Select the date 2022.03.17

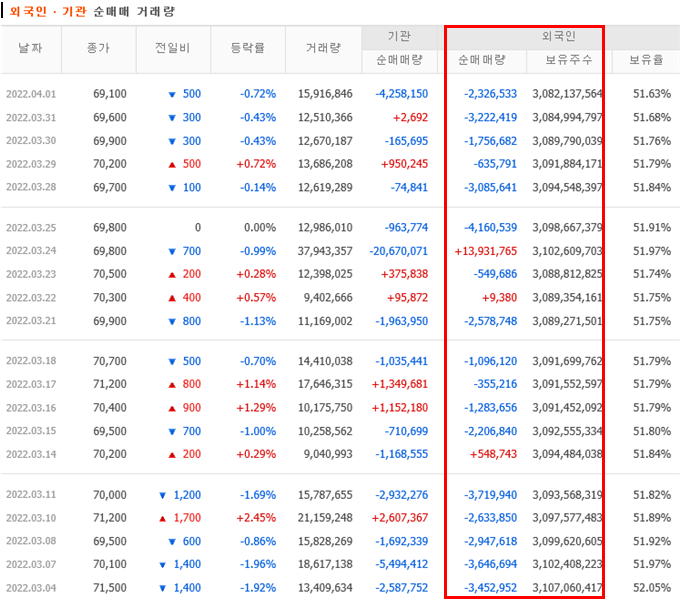tap(31, 385)
